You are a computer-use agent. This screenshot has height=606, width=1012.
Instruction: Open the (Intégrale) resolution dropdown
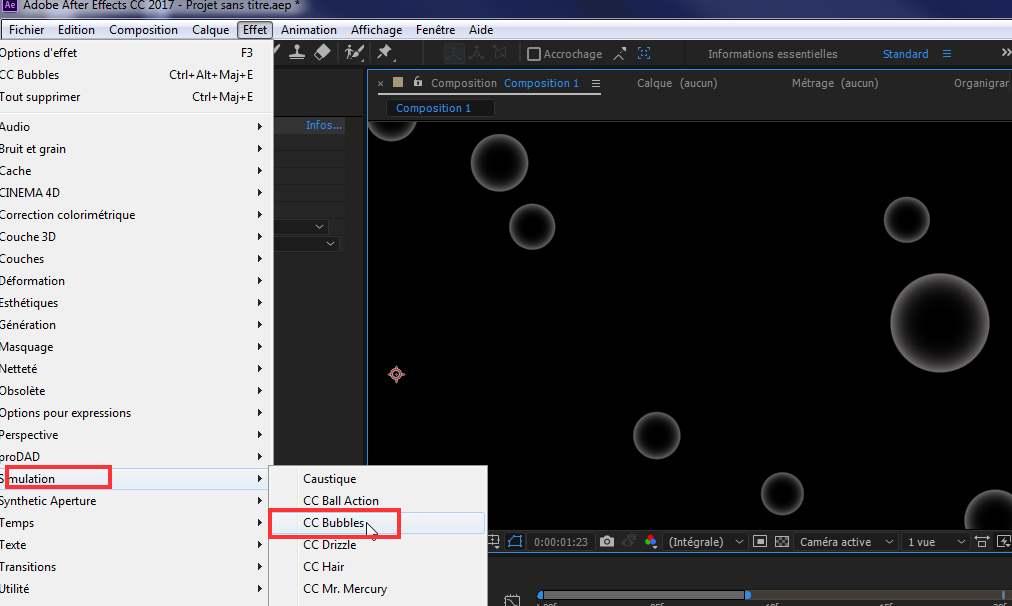[x=705, y=542]
